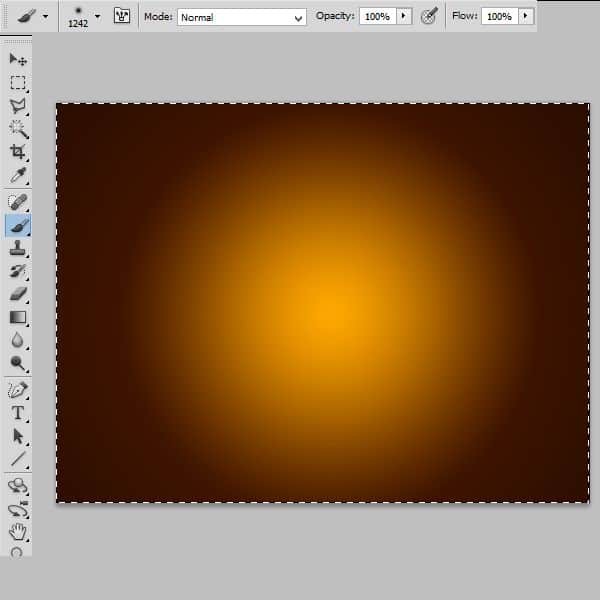Viewport: 600px width, 600px height.
Task: Open the Opacity slider arrow
Action: click(x=404, y=16)
